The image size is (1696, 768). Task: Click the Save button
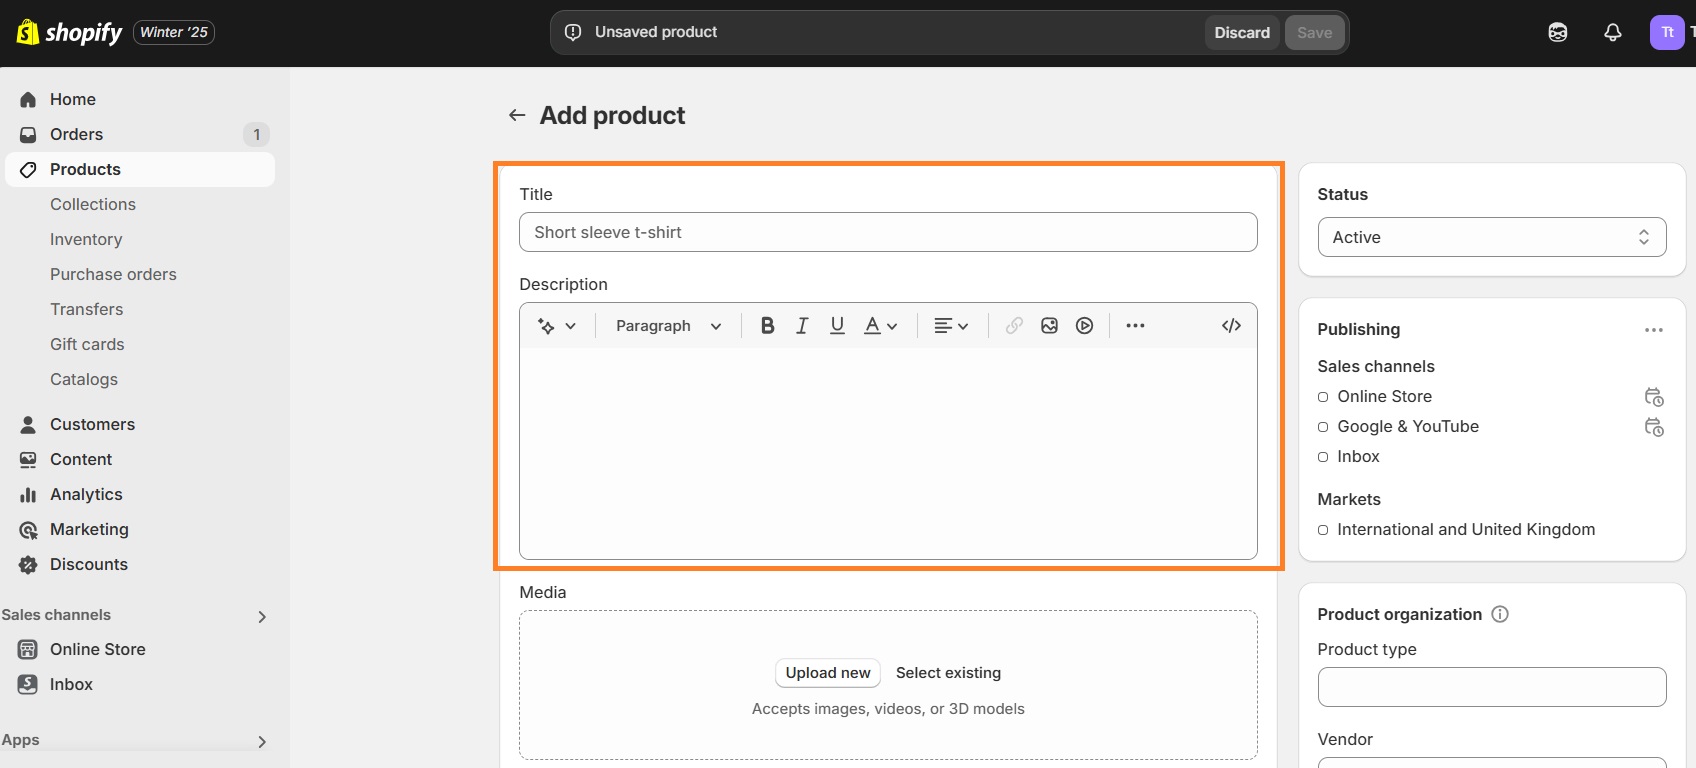coord(1314,33)
